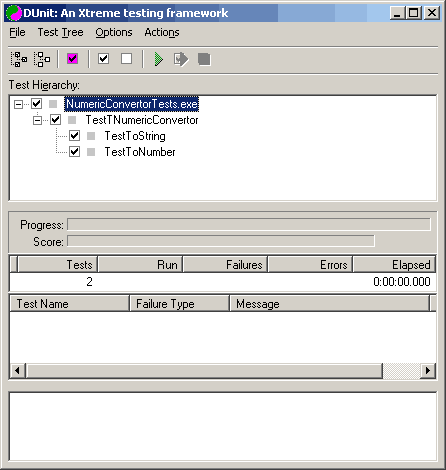The width and height of the screenshot is (446, 470).
Task: Click the checked box select current toolbar icon
Action: 104,59
